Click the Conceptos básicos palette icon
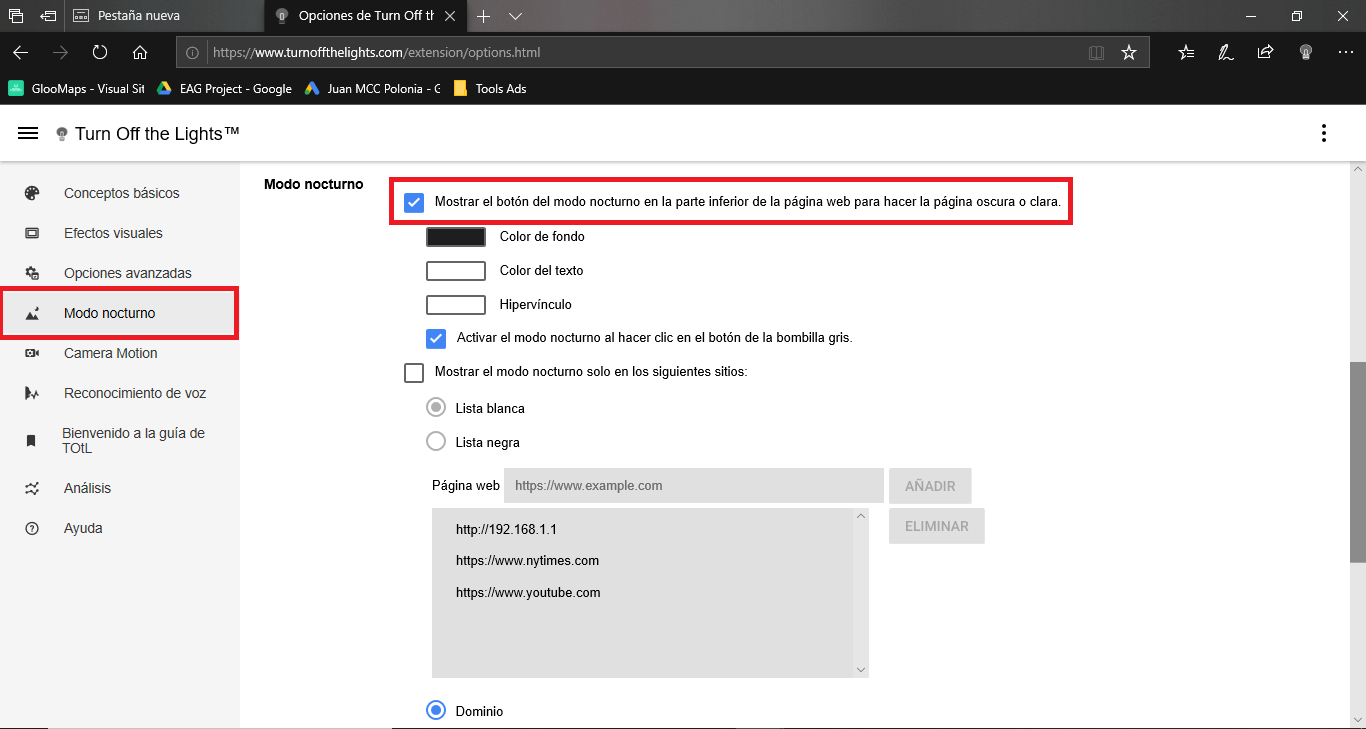 32,193
